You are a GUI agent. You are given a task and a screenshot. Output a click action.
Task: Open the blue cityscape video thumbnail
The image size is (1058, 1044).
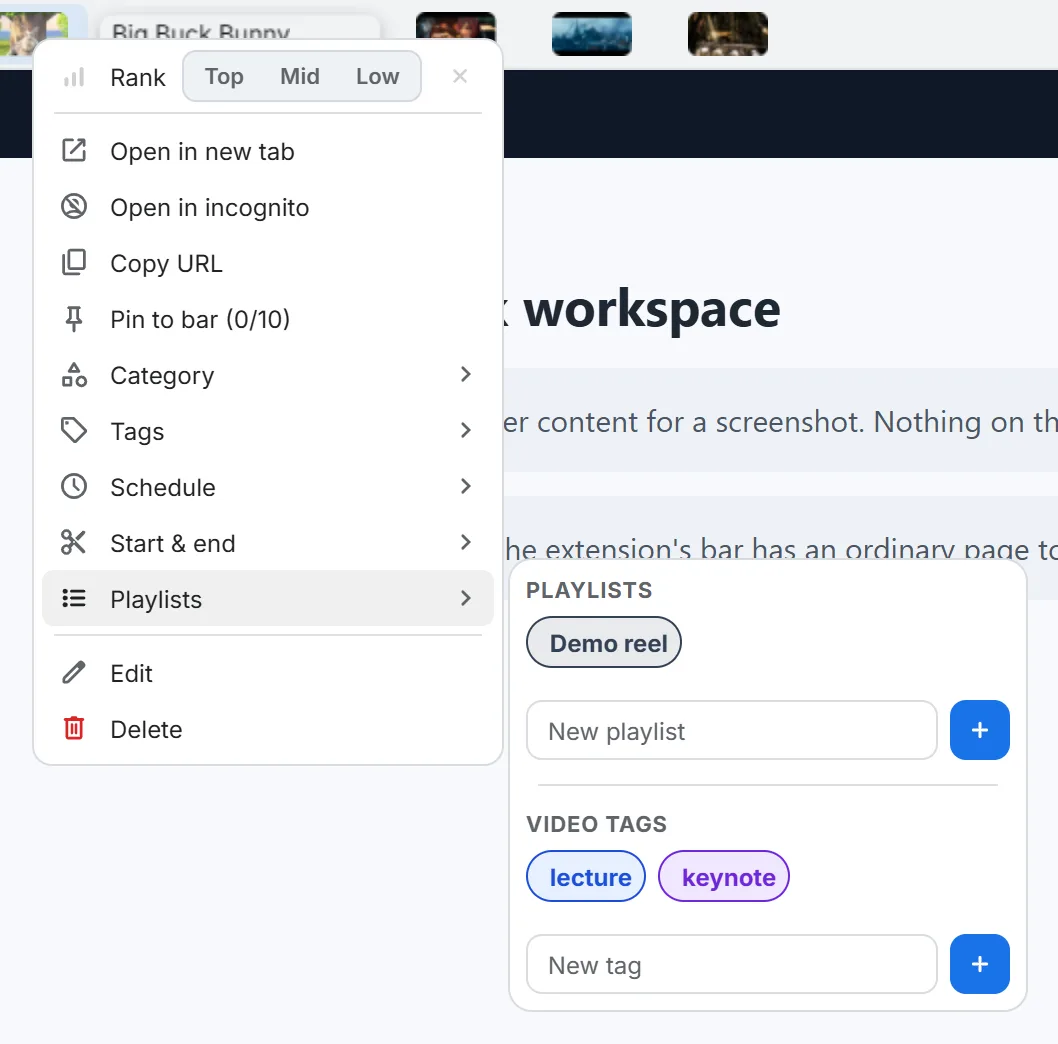[592, 33]
